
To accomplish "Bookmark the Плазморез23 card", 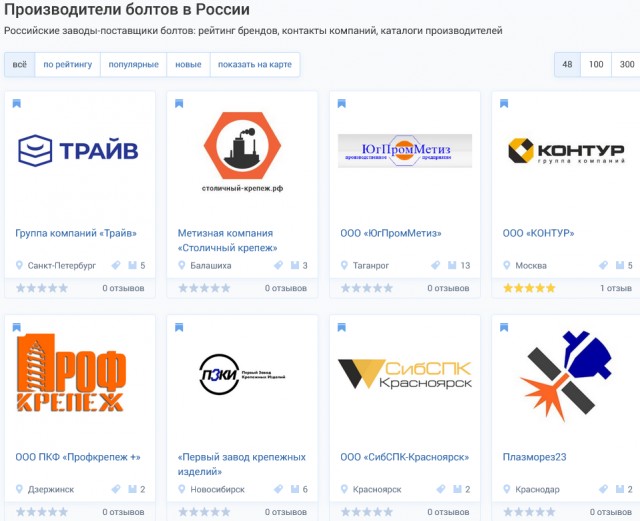I will pyautogui.click(x=504, y=327).
